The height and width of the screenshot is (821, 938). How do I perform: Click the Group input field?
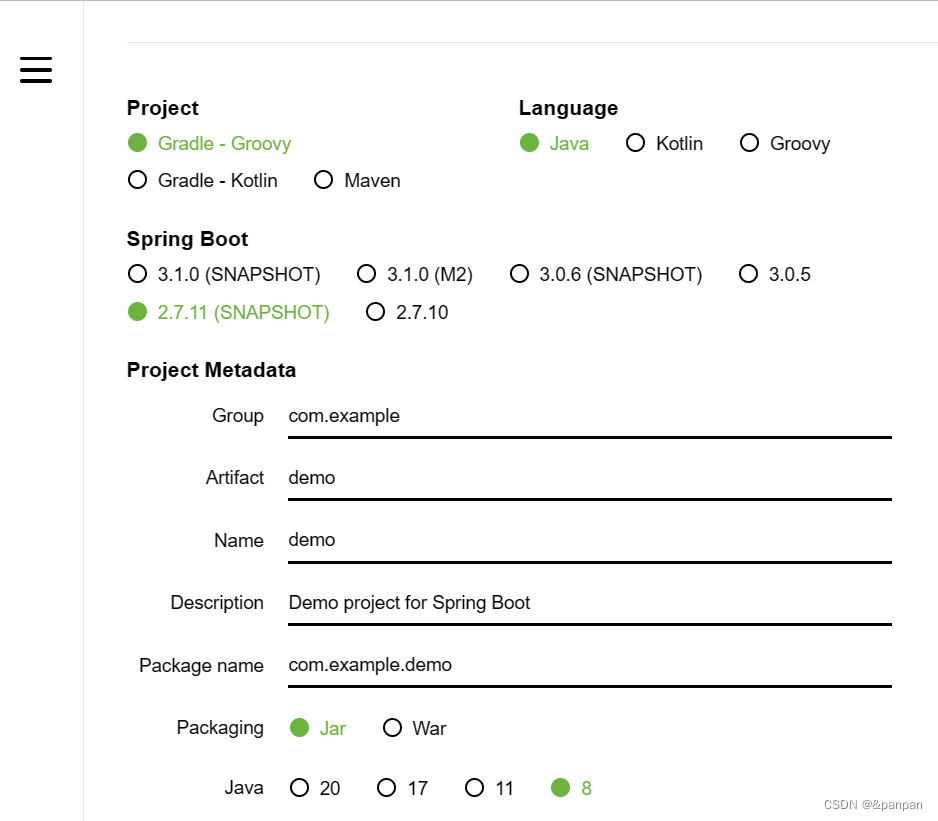pos(589,416)
